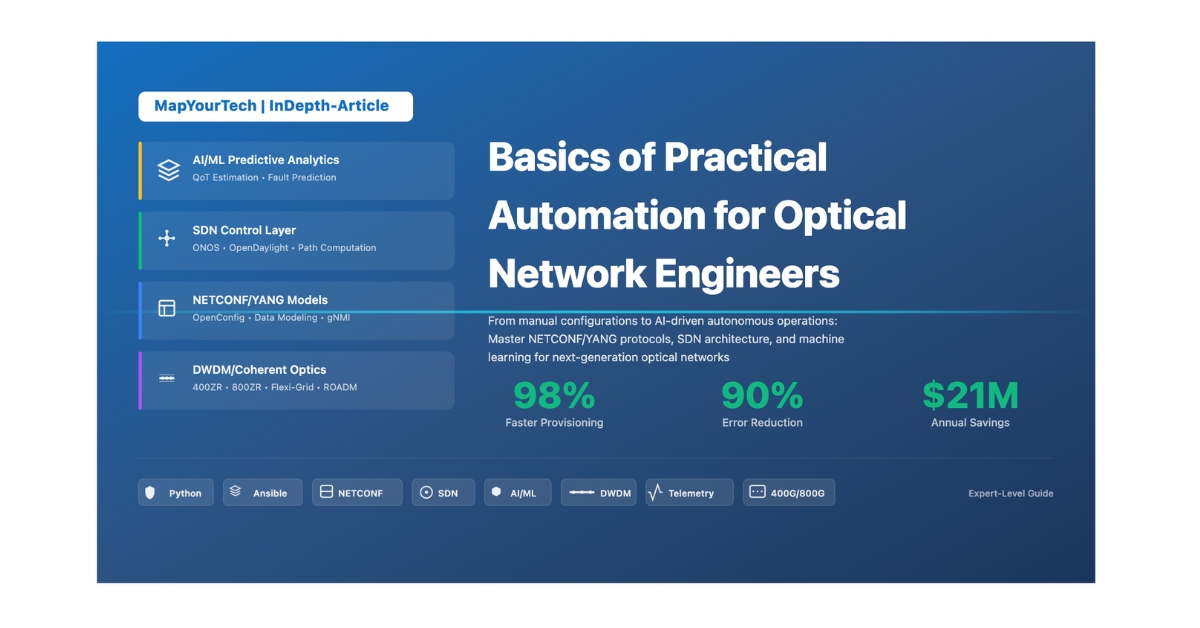Click the hexagon icon in the AI/ML tag
1200x628 pixels.
(496, 492)
